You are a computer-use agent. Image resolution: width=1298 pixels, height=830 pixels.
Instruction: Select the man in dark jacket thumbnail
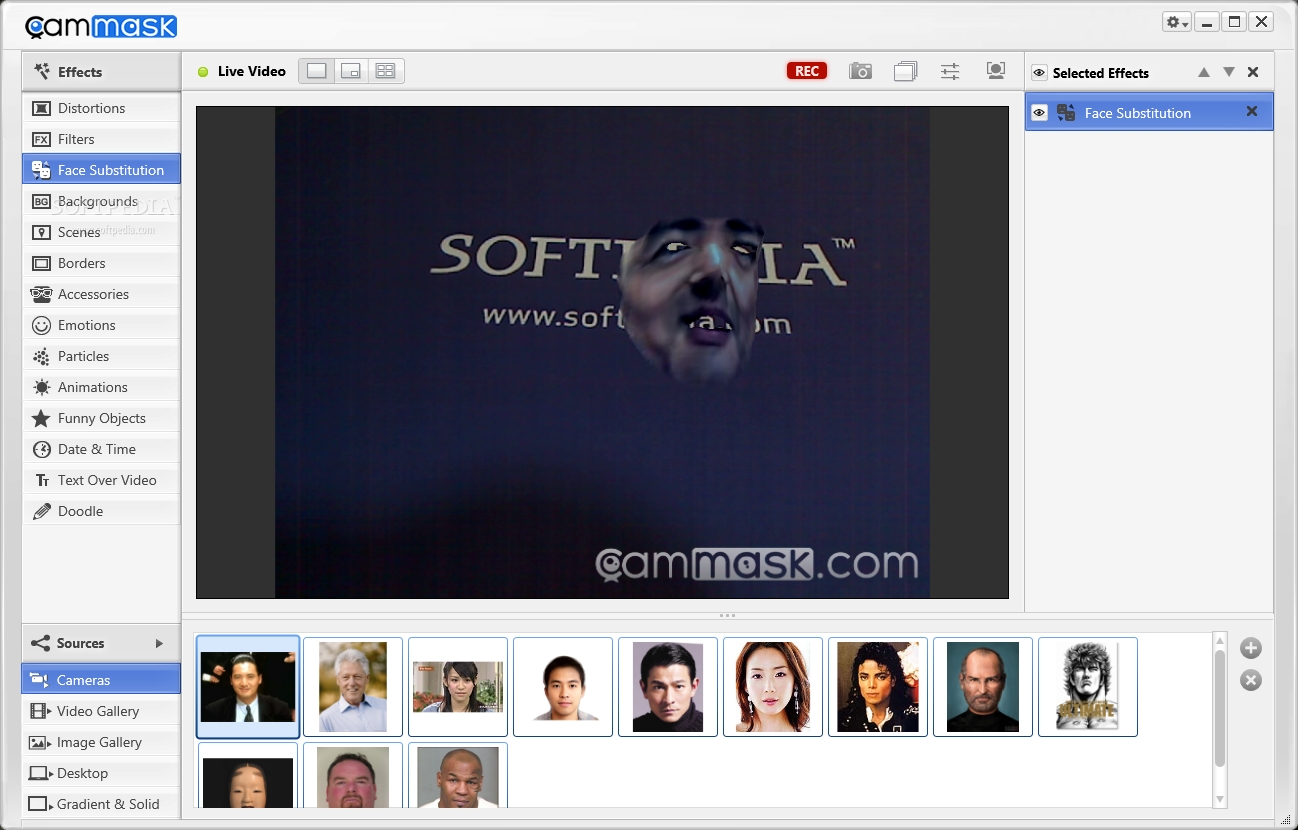point(668,687)
